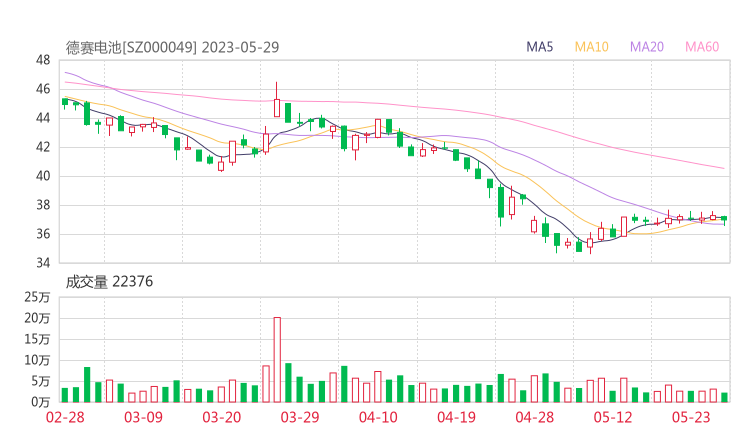Image resolution: width=740 pixels, height=440 pixels.
Task: Click the 03-29 date label
Action: [x=300, y=417]
